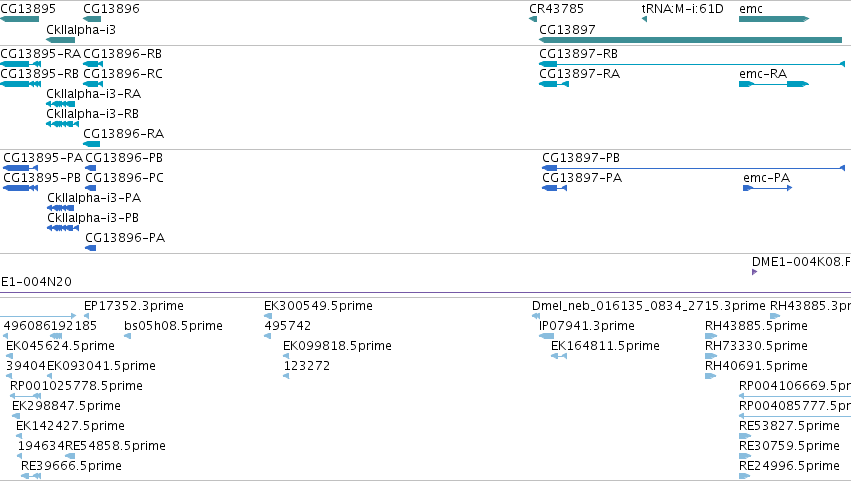Select the emc-RA transcript glyph
This screenshot has height=481, width=851.
(774, 84)
